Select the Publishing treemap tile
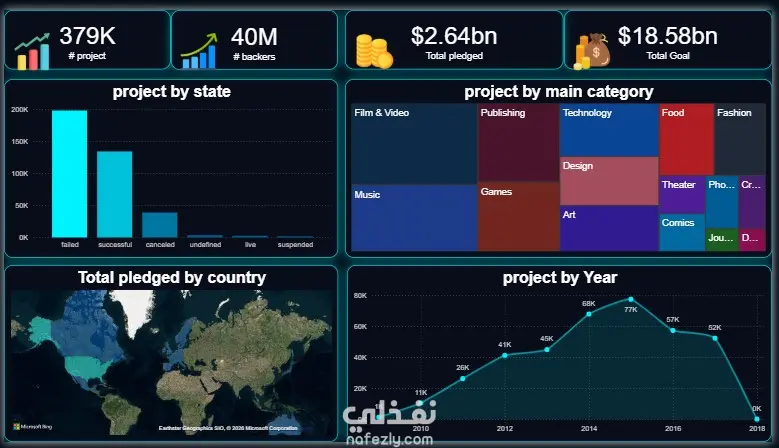 [x=519, y=143]
